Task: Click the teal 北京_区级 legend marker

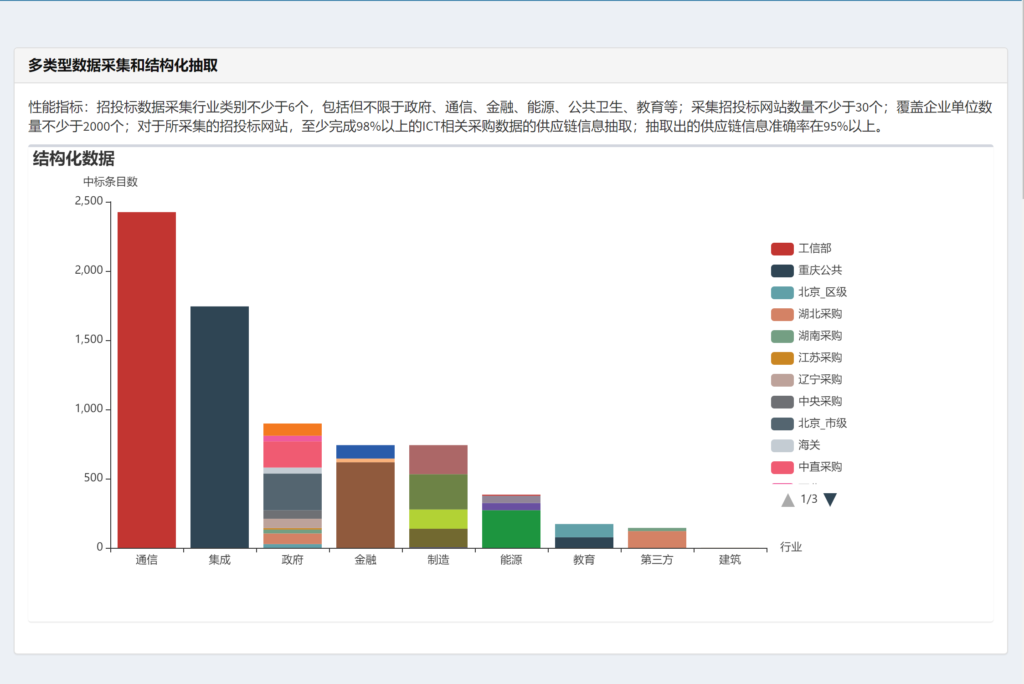Action: pos(781,292)
